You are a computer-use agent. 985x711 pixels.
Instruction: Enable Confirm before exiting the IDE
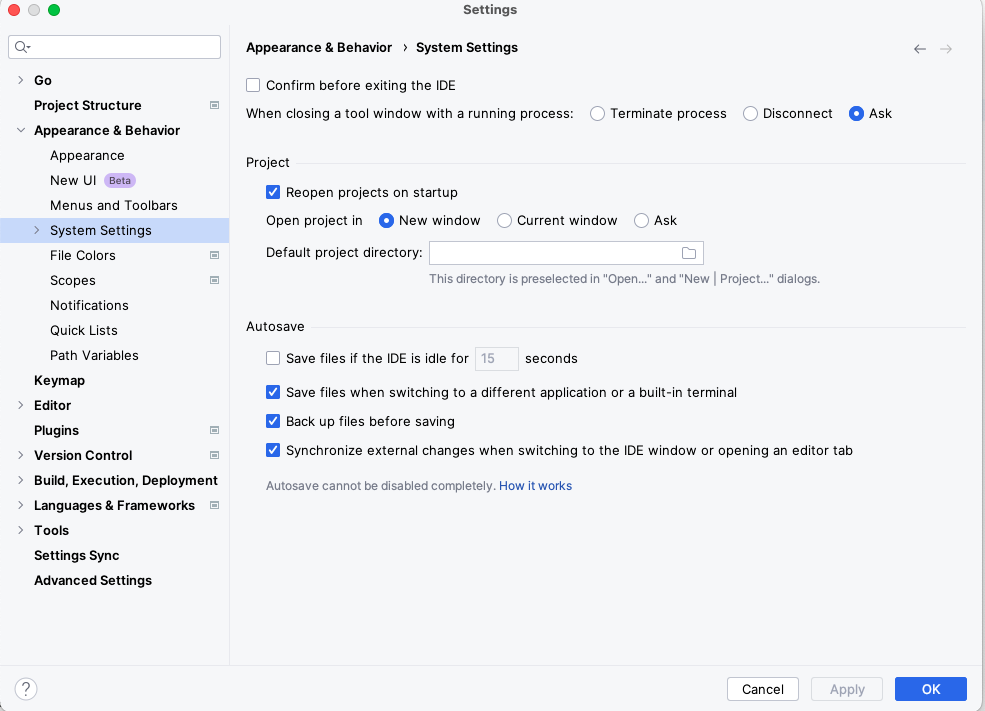pos(254,86)
